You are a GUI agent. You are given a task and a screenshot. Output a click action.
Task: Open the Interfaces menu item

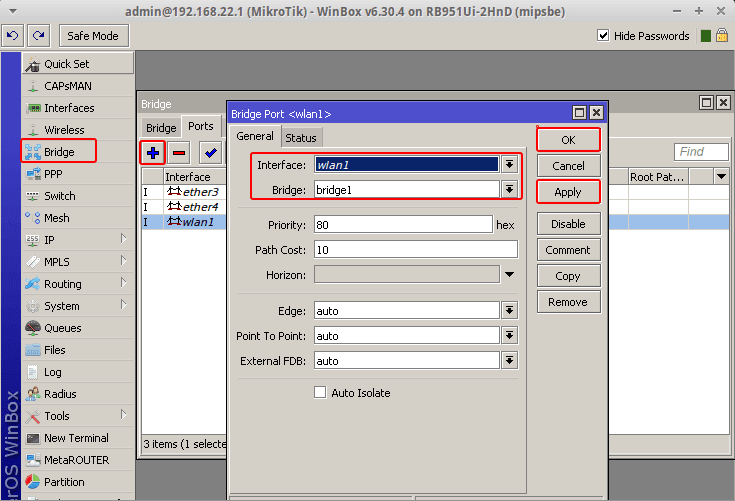78,108
